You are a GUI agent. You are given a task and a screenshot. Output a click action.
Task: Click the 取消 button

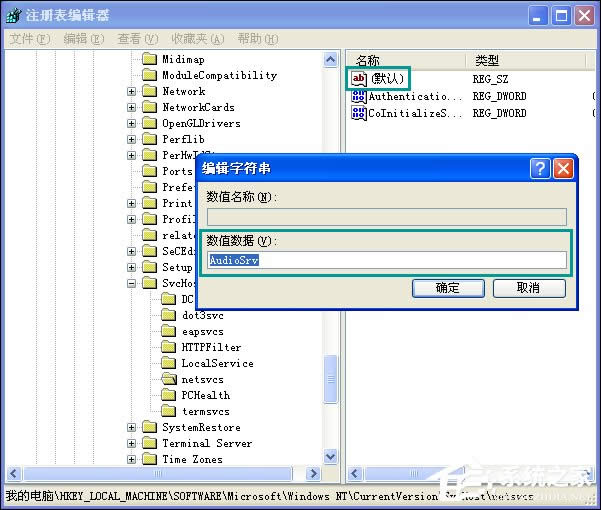pyautogui.click(x=529, y=288)
